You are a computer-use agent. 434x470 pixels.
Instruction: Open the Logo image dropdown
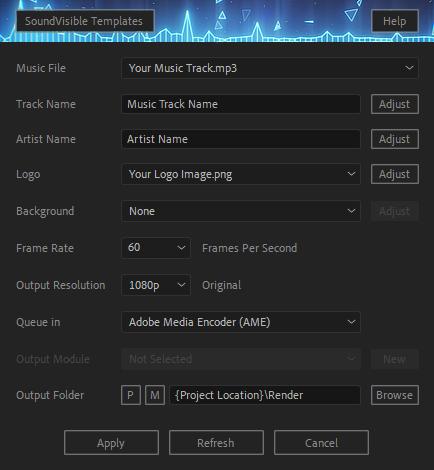(x=241, y=174)
